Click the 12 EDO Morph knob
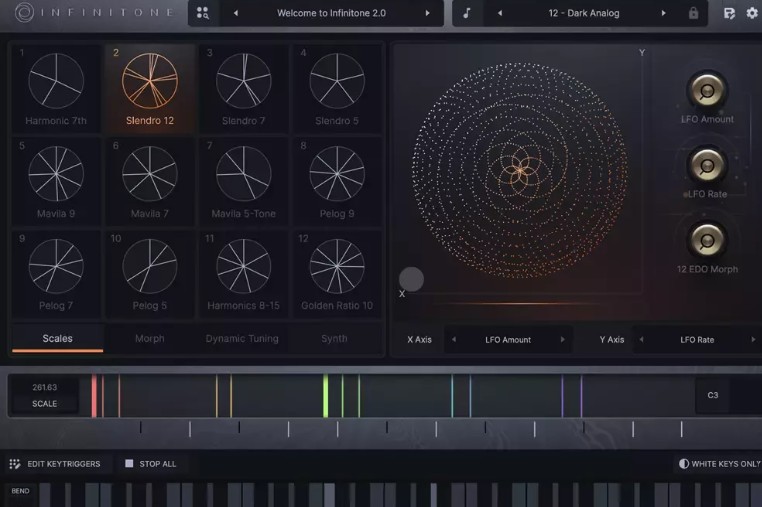762x507 pixels. pos(707,240)
